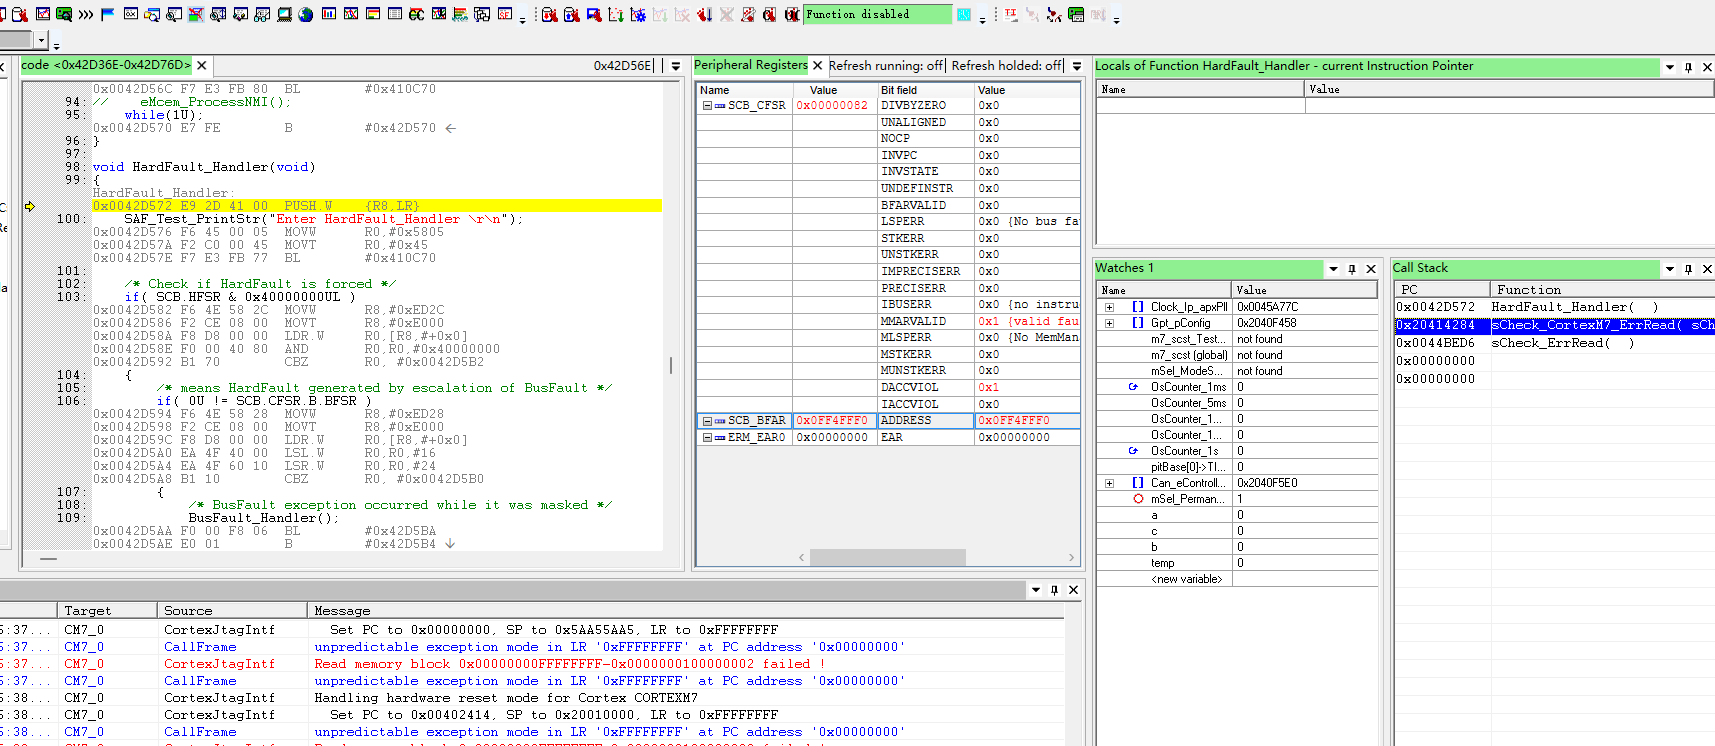Click the blue bar chart toolbar icon

point(328,14)
